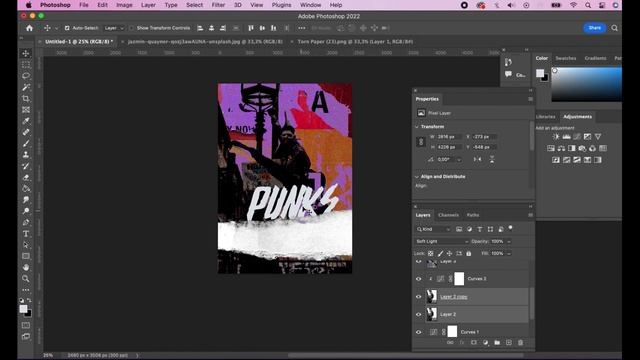Image resolution: width=640 pixels, height=360 pixels.
Task: Add an Exposure adjustment
Action: [587, 137]
